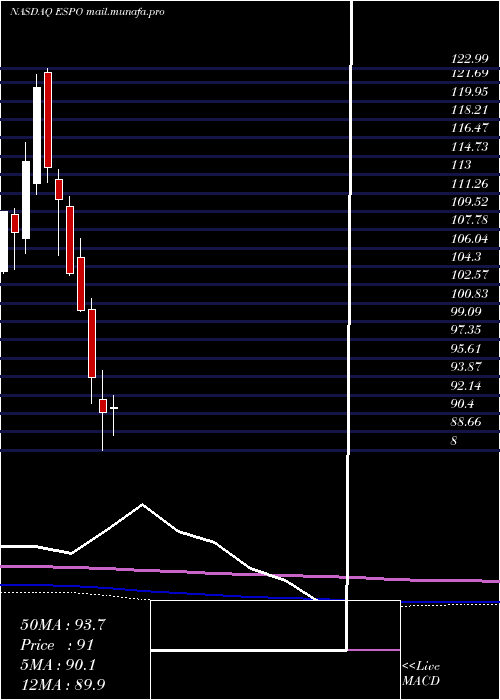The width and height of the screenshot is (500, 700).
Task: Click the 102.57 price axis label
Action: [469, 275]
